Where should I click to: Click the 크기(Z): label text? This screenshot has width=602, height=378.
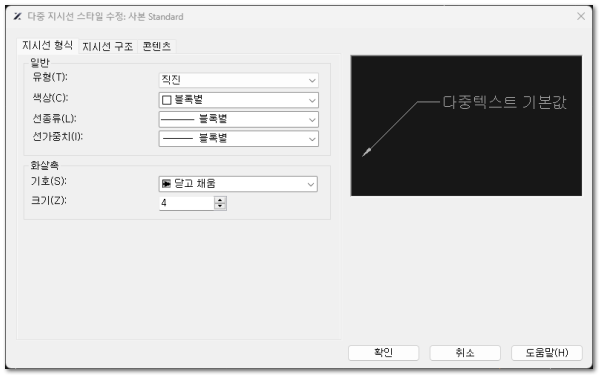click(49, 200)
